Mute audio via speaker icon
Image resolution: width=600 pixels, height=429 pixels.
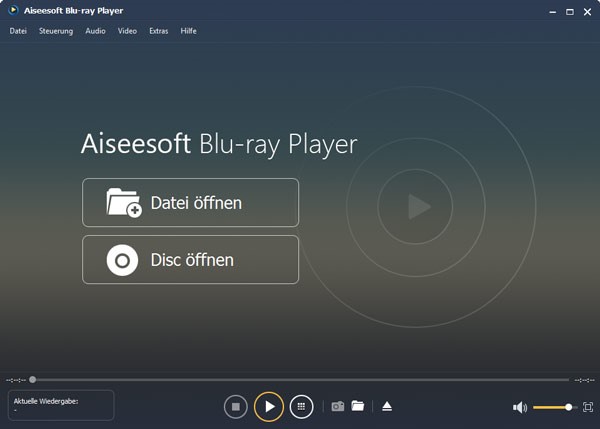click(x=519, y=407)
